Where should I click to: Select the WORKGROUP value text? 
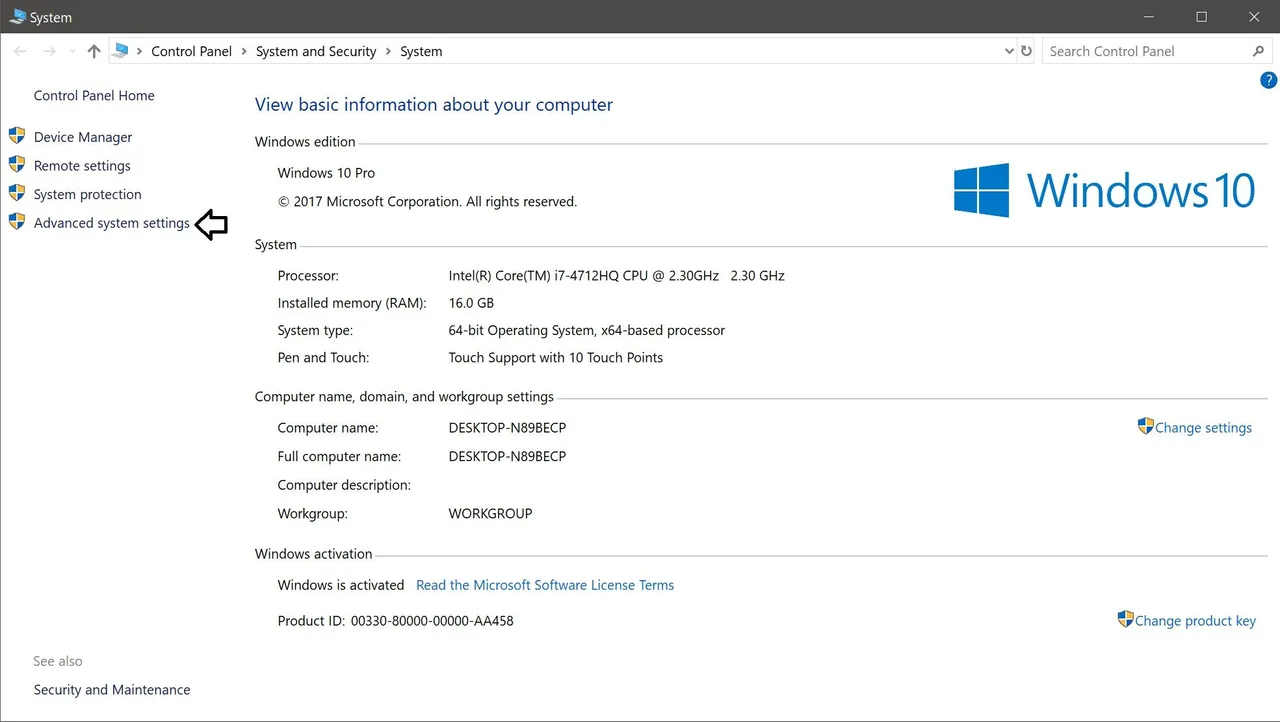click(490, 513)
